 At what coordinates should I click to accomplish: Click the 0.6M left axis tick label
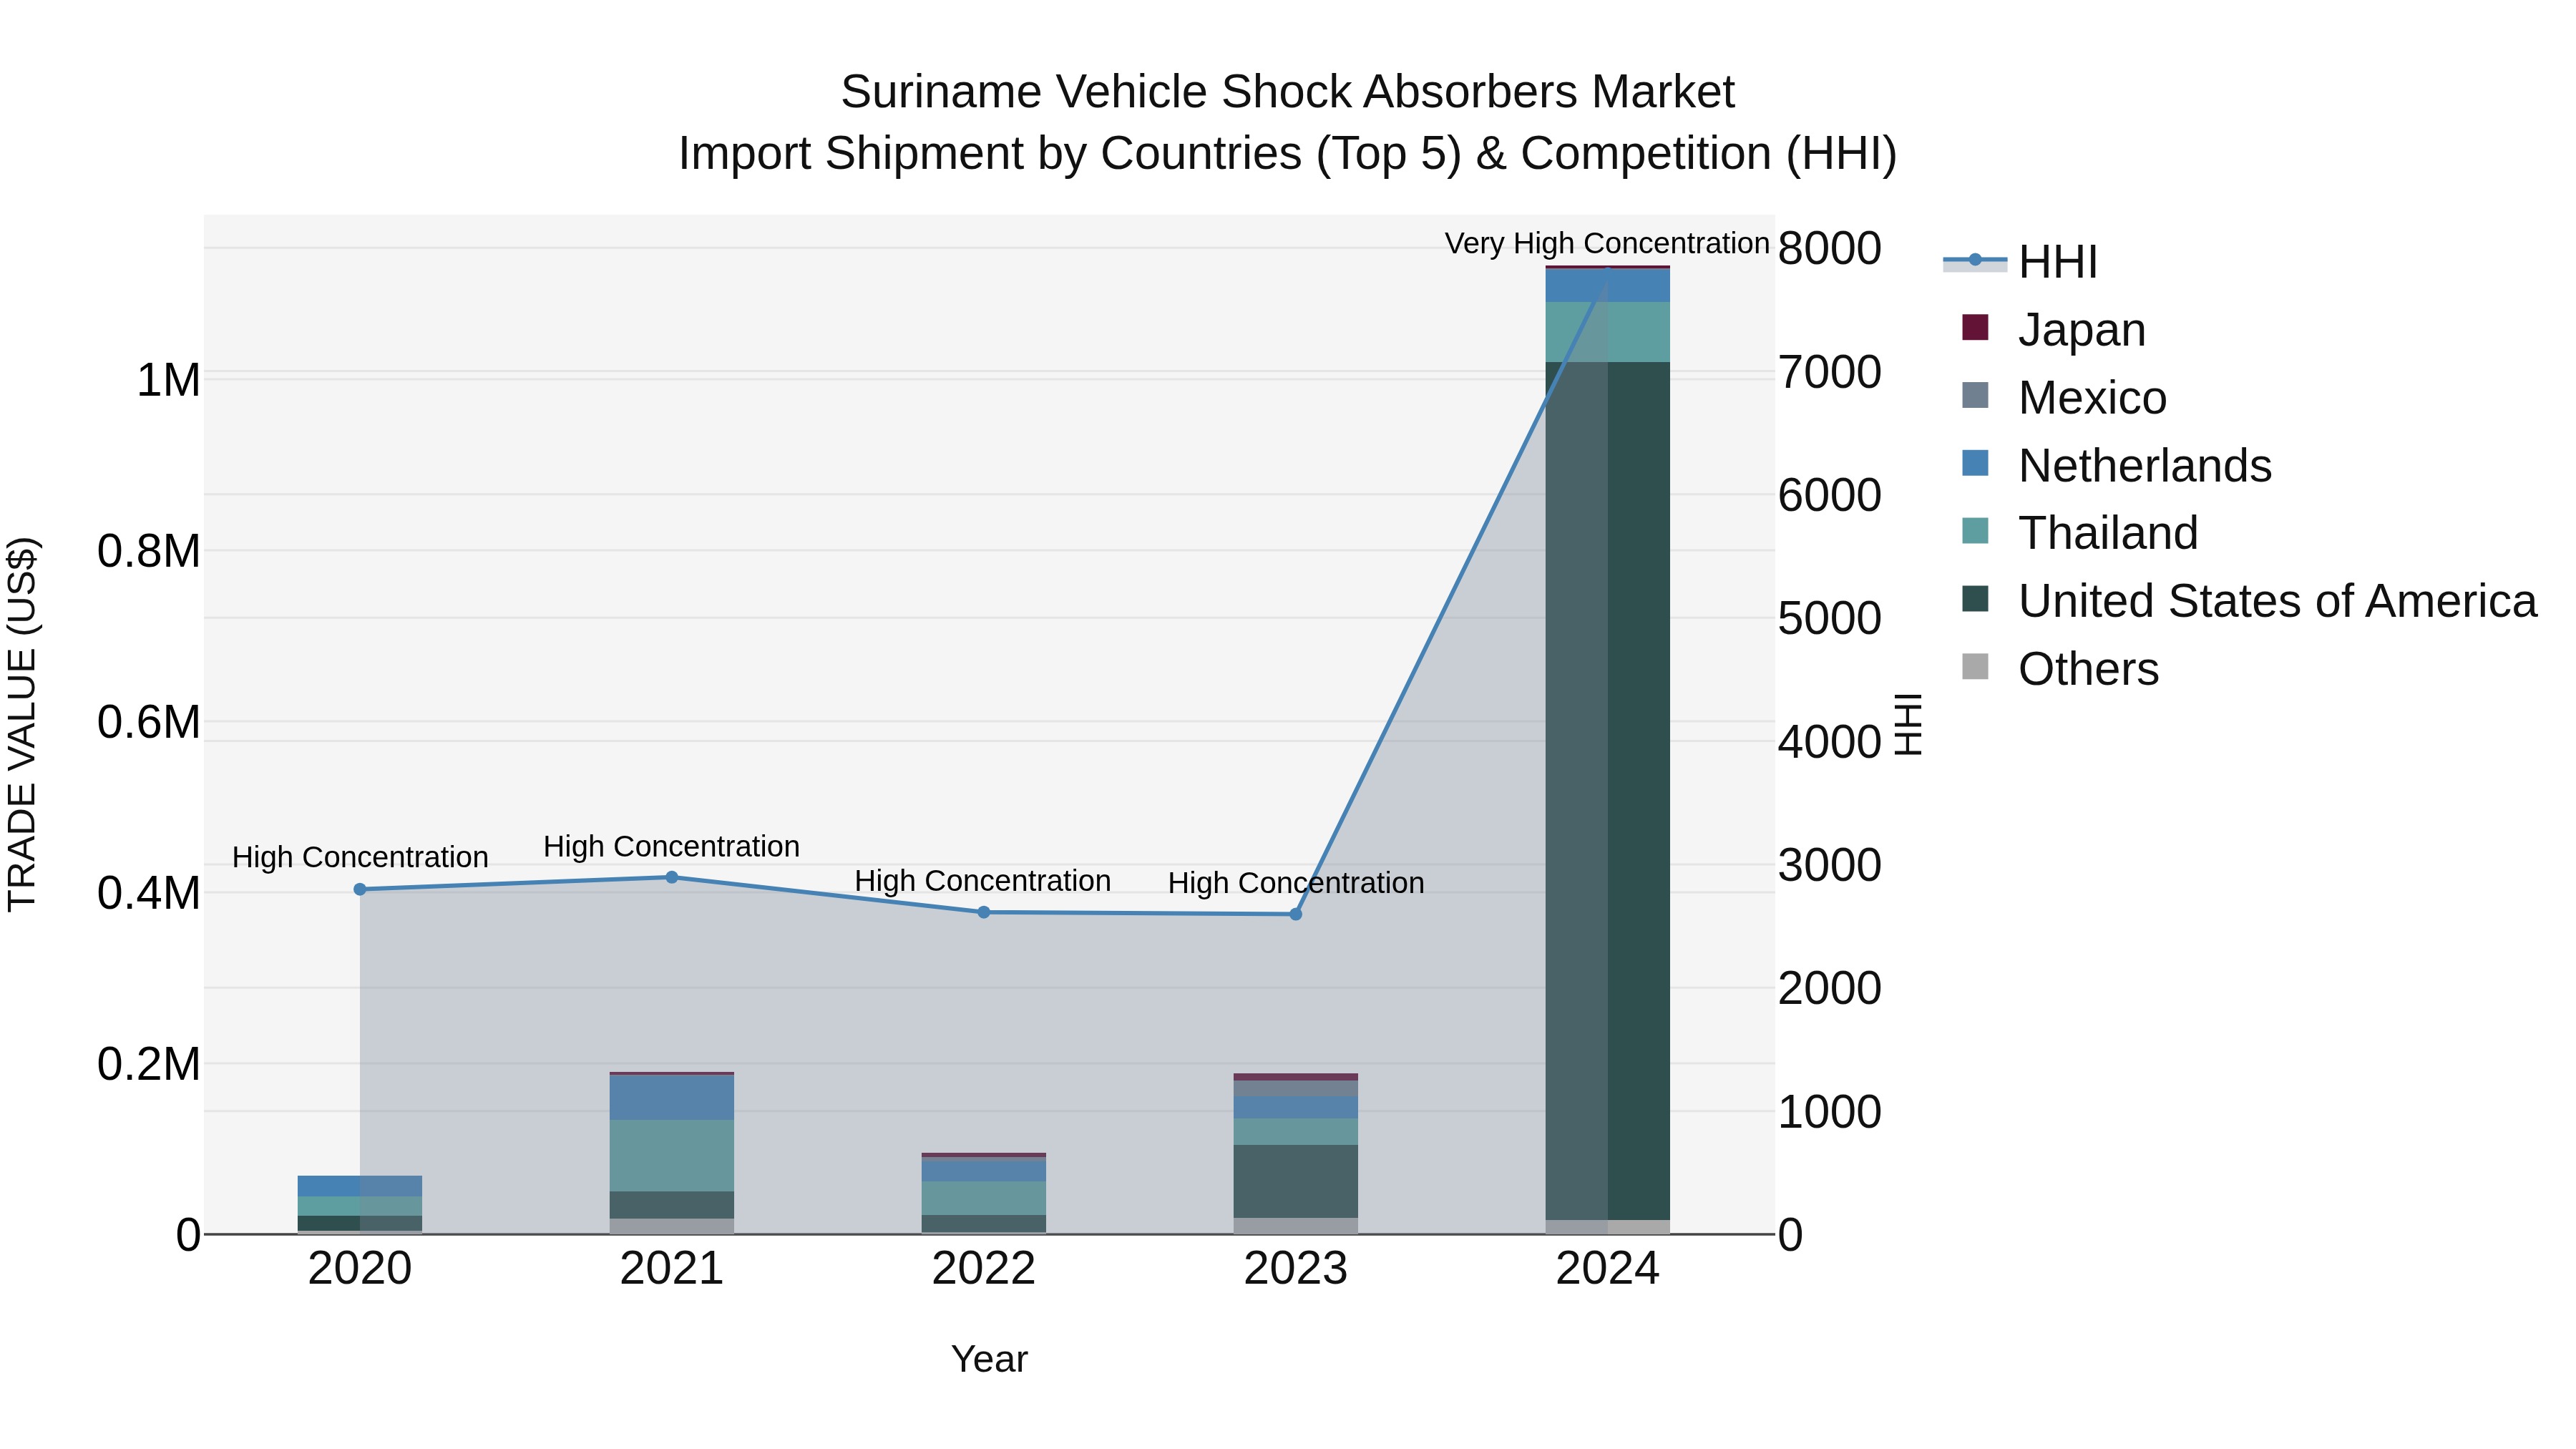(x=149, y=722)
